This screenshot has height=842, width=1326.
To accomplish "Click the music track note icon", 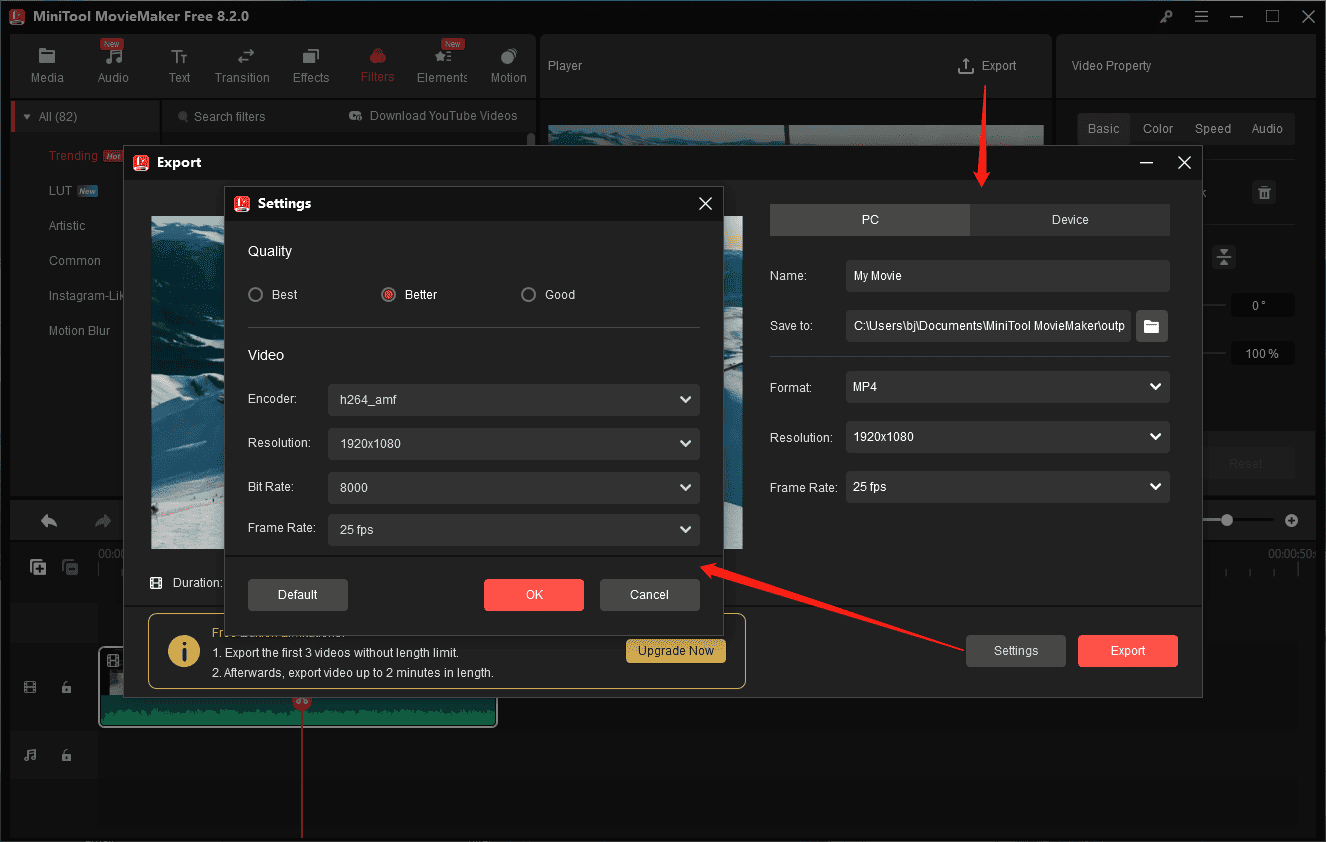I will [x=30, y=755].
